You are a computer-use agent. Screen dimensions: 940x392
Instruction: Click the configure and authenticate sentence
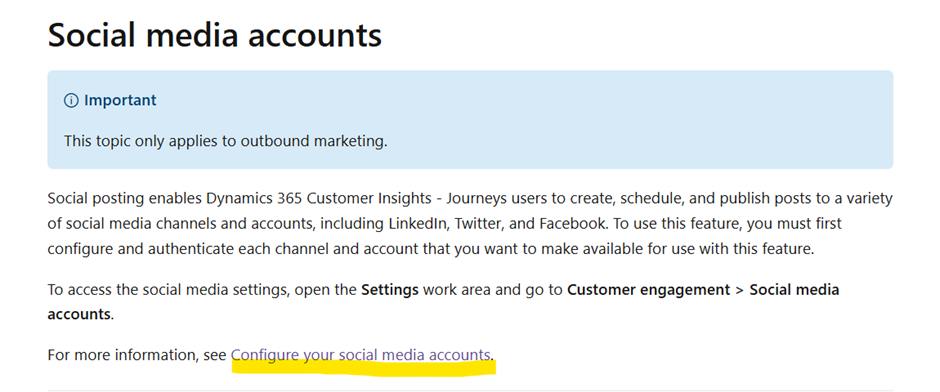coord(430,249)
